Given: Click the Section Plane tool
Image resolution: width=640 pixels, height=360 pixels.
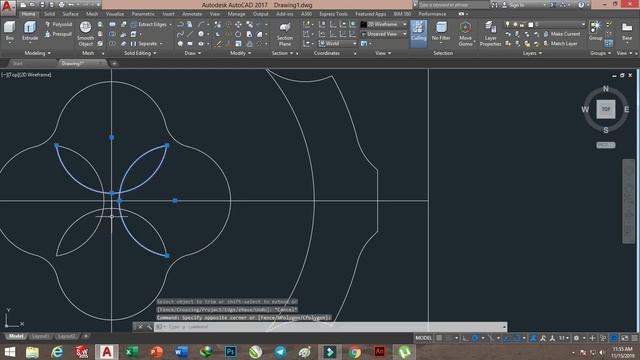Looking at the screenshot, I should coord(285,34).
